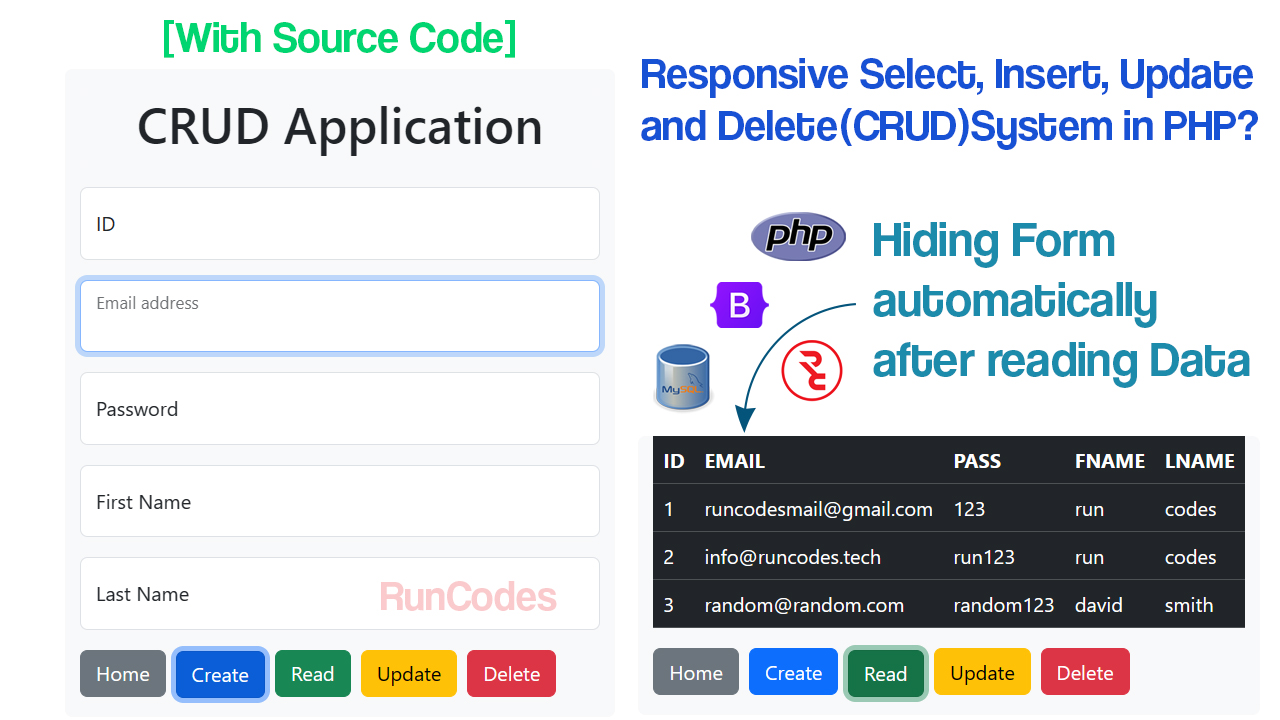1280x720 pixels.
Task: Hit the yellow Update button under the form
Action: click(x=408, y=674)
